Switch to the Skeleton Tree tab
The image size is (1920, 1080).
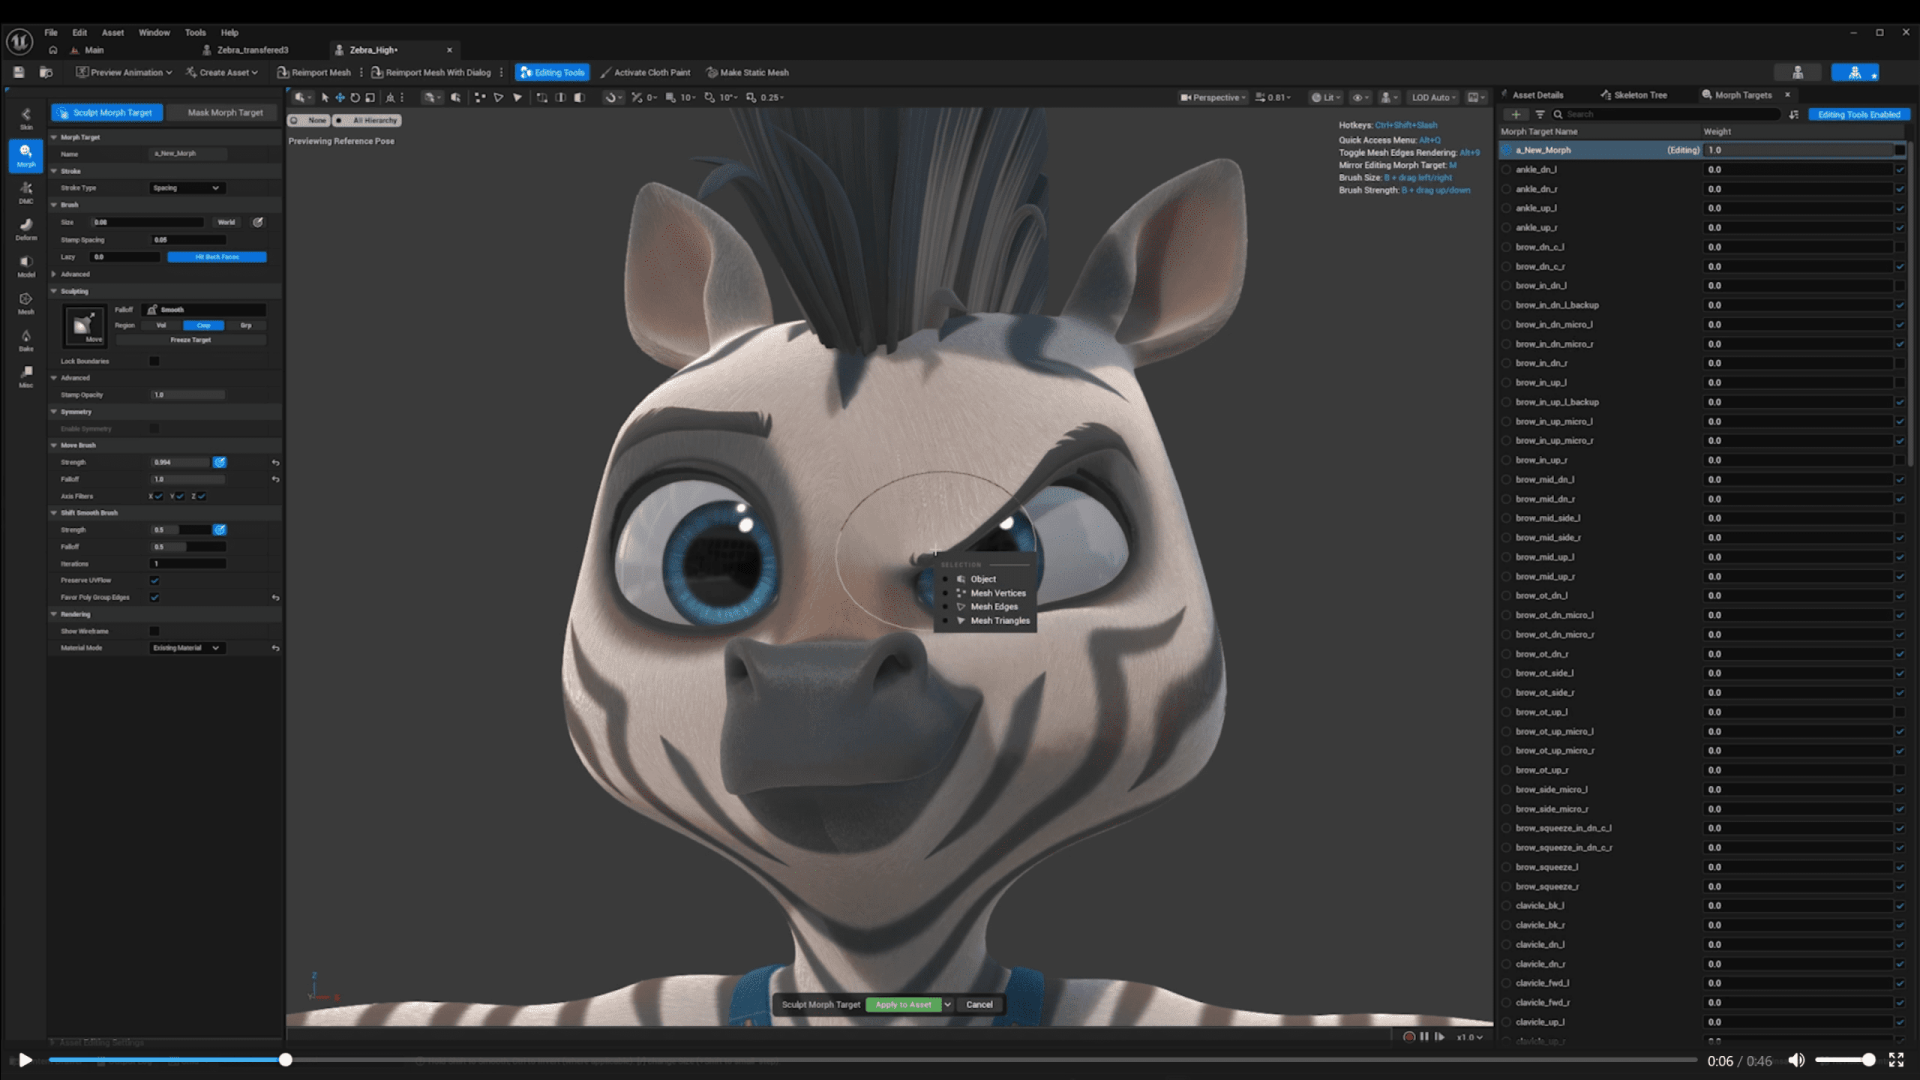1634,95
